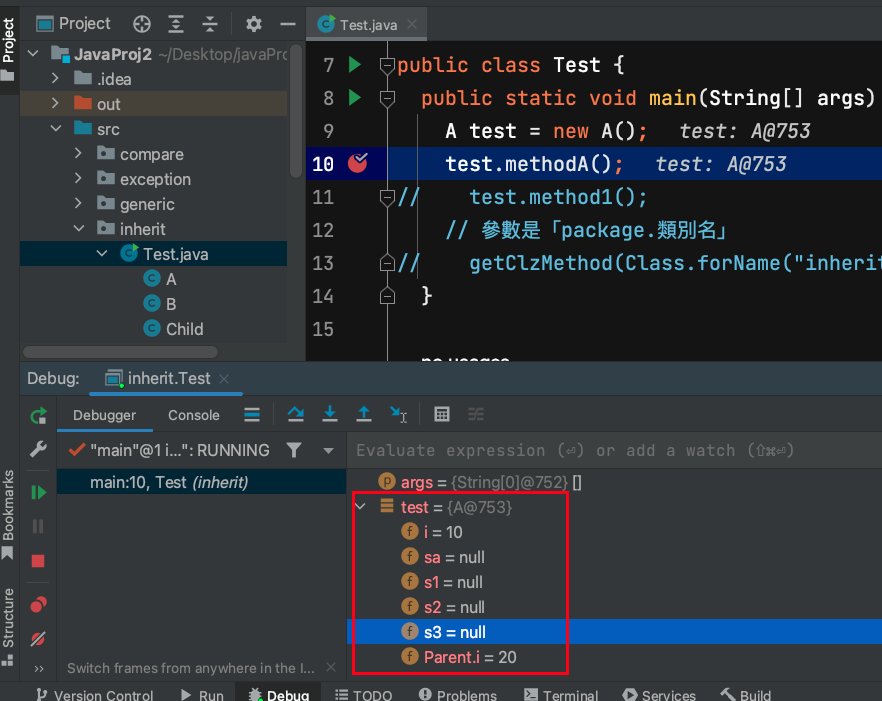Run main method via gutter arrow line 8
Screen dimensions: 882x701
pos(354,98)
